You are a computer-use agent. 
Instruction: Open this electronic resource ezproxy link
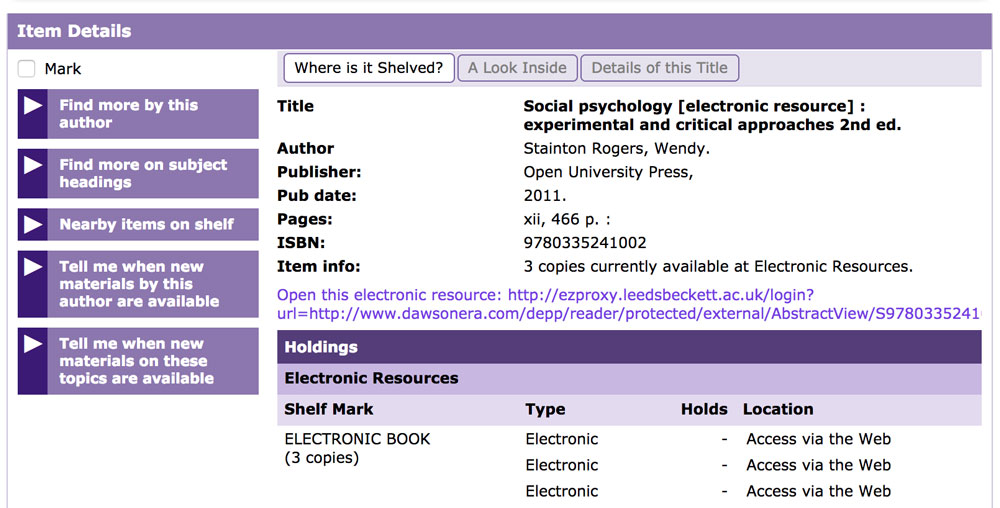[627, 304]
